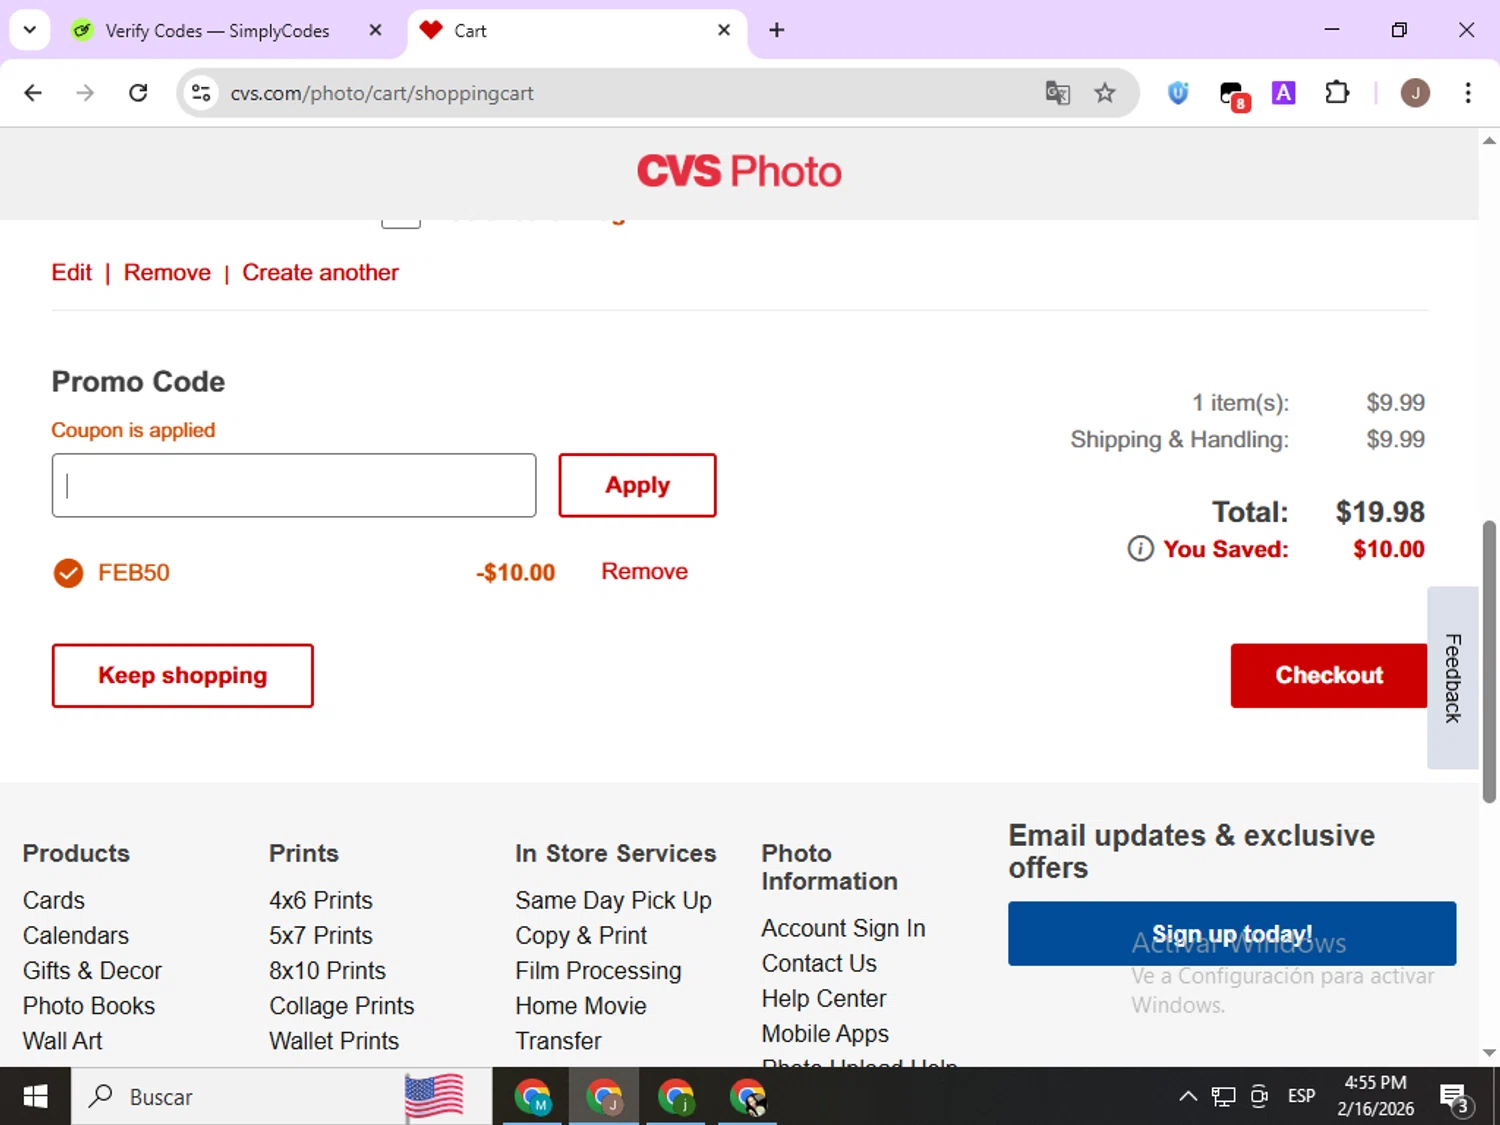Image resolution: width=1500 pixels, height=1125 pixels.
Task: Open Same Day Pick Up link
Action: tap(613, 901)
